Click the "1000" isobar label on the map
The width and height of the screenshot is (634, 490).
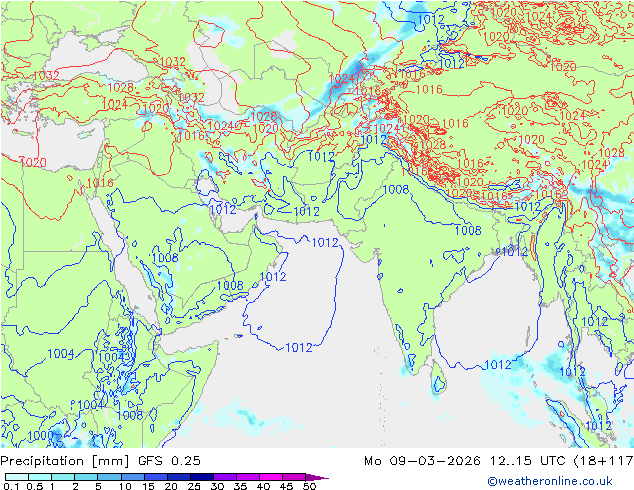pos(40,436)
